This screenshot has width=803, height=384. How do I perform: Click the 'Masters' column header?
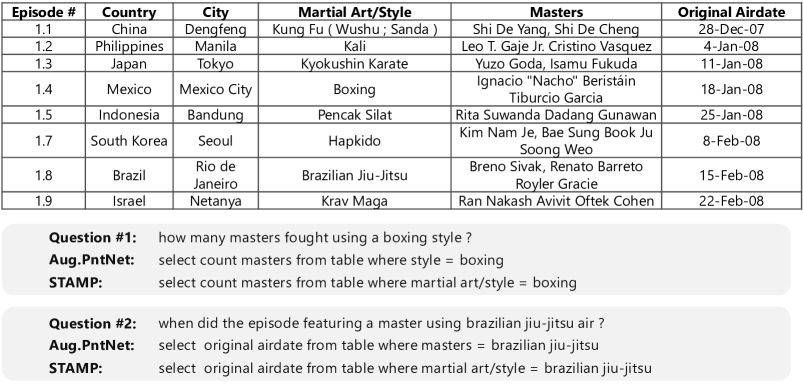click(x=556, y=12)
